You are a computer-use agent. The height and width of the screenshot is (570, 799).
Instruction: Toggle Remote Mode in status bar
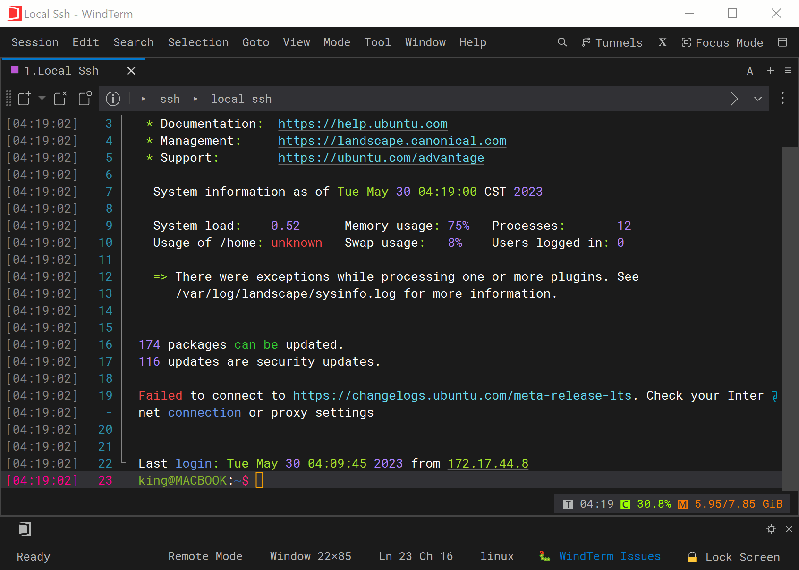pos(205,557)
